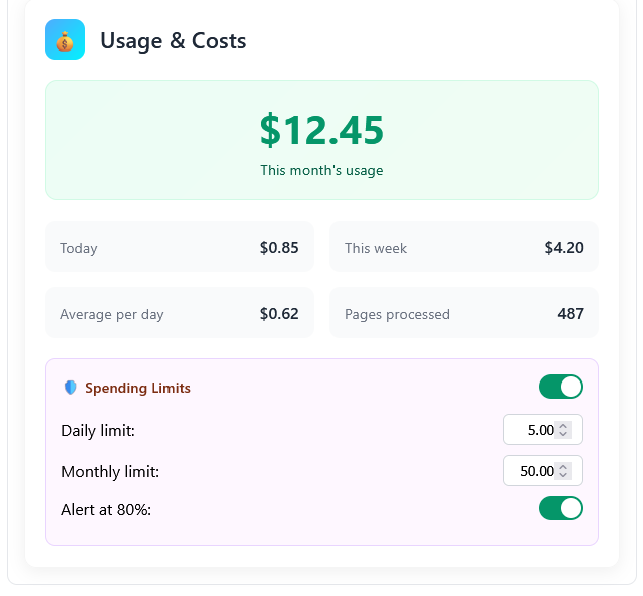The height and width of the screenshot is (596, 643).
Task: Click the Alert at 80% label
Action: pos(106,509)
